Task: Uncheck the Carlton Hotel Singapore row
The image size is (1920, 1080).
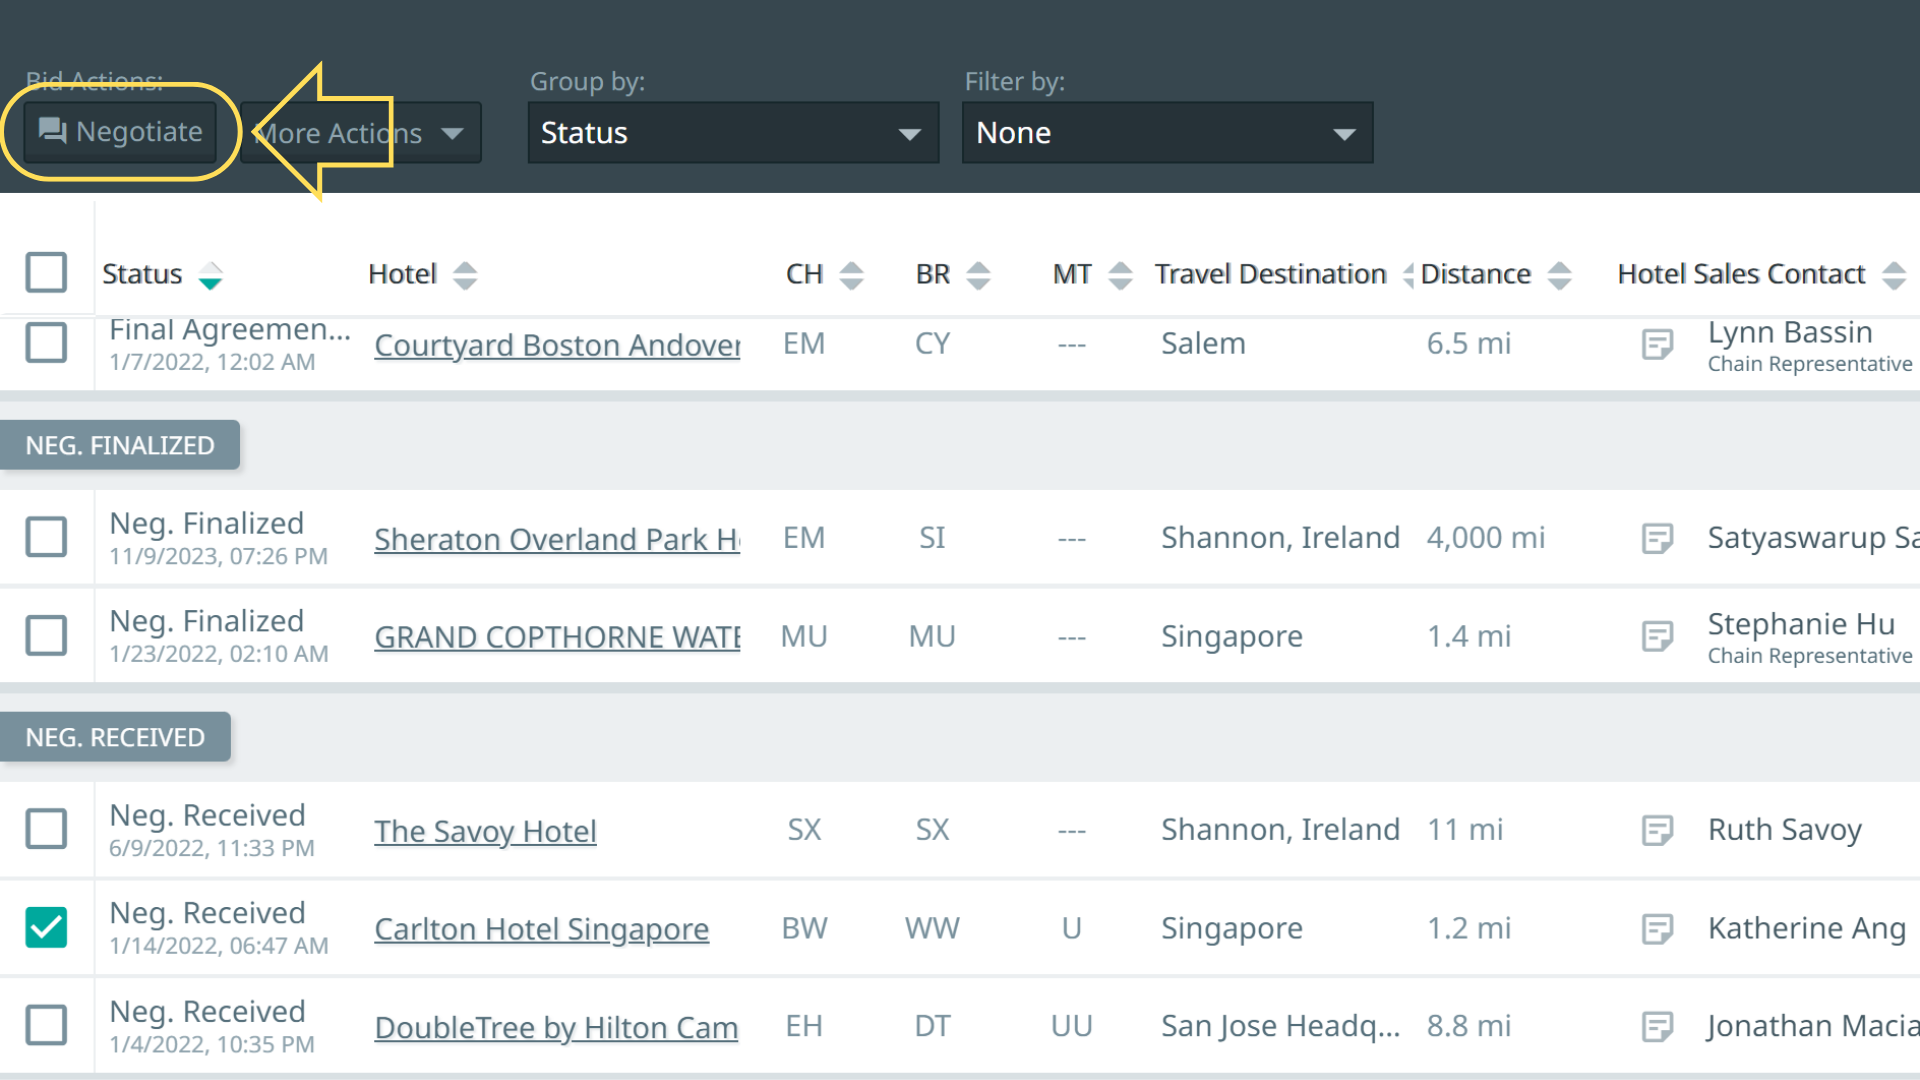Action: [x=46, y=927]
